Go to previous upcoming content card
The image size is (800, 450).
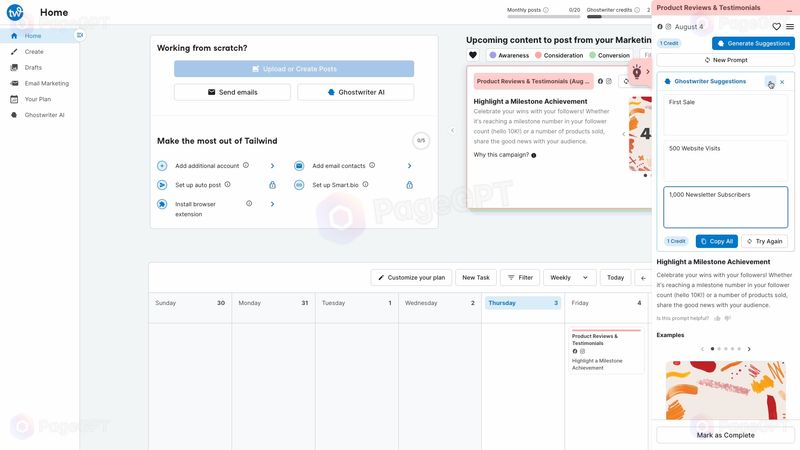click(453, 131)
